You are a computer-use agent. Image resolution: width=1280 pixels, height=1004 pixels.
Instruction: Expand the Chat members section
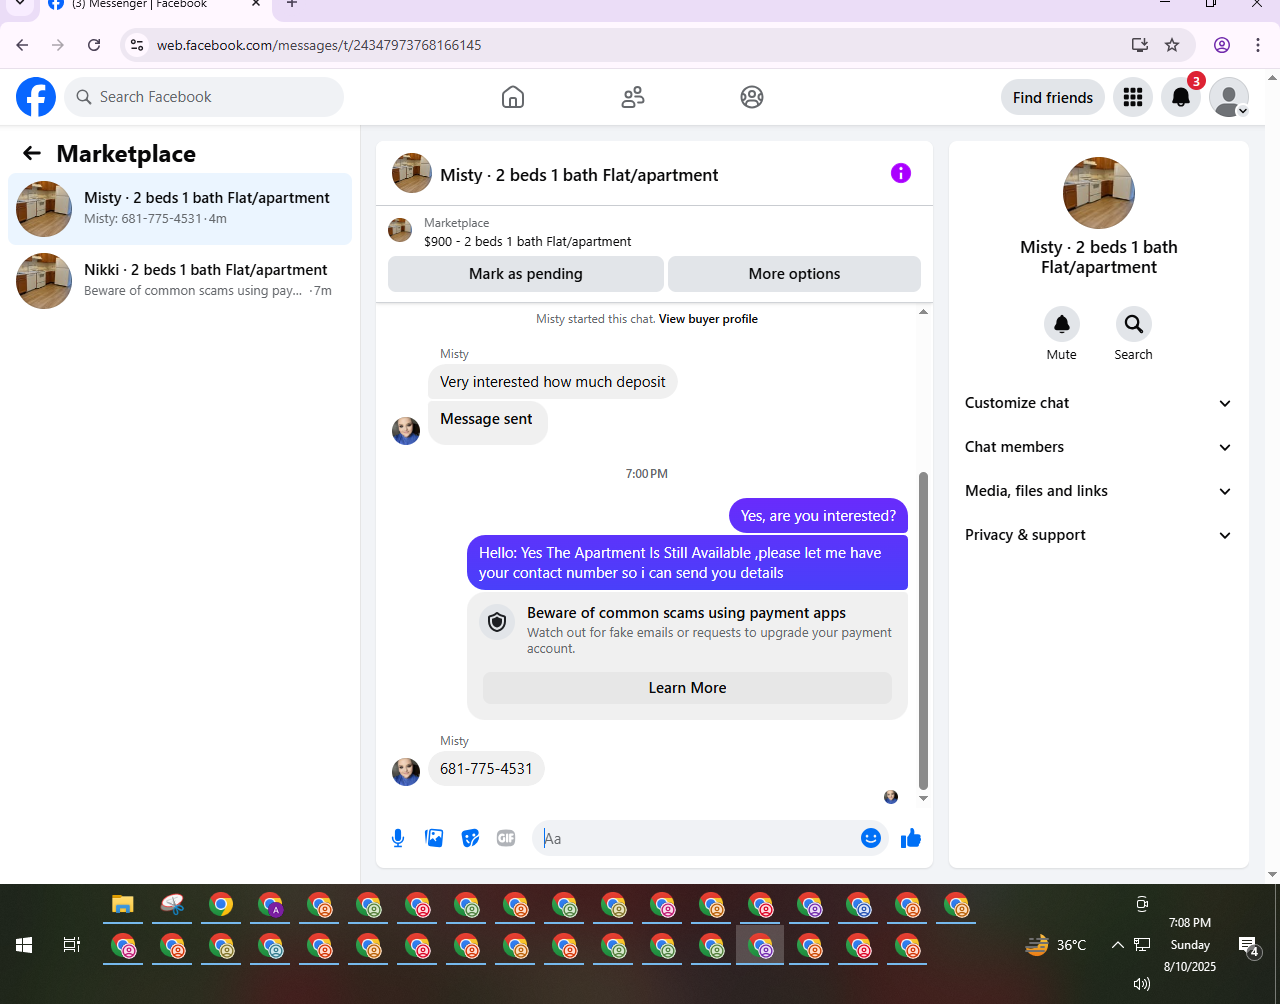[1099, 447]
